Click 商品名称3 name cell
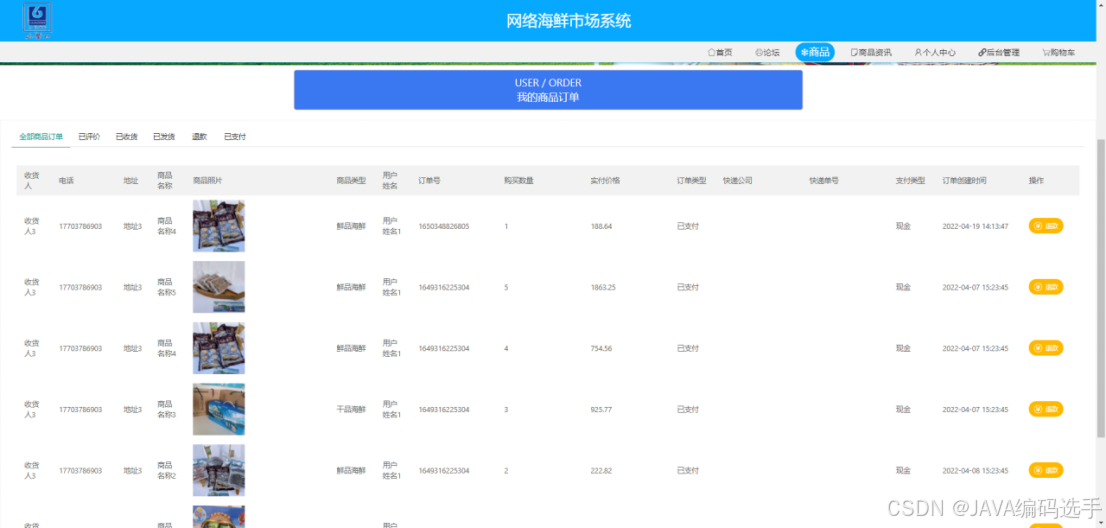The image size is (1106, 528). point(166,409)
